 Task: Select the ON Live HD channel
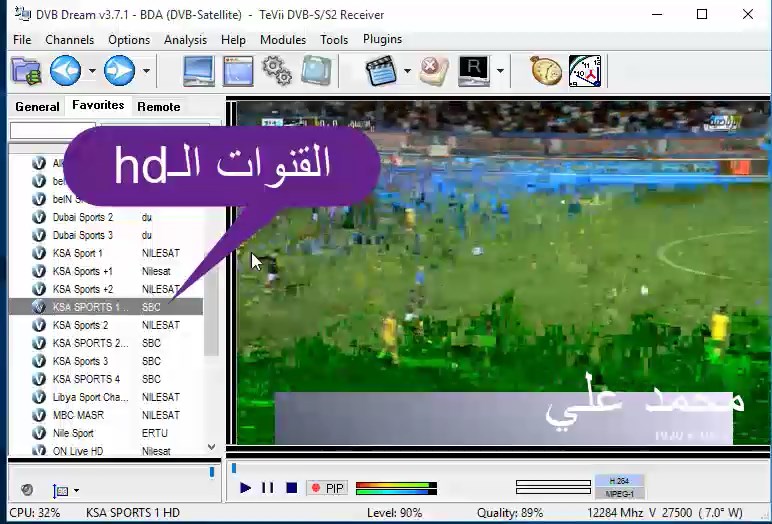(106, 450)
